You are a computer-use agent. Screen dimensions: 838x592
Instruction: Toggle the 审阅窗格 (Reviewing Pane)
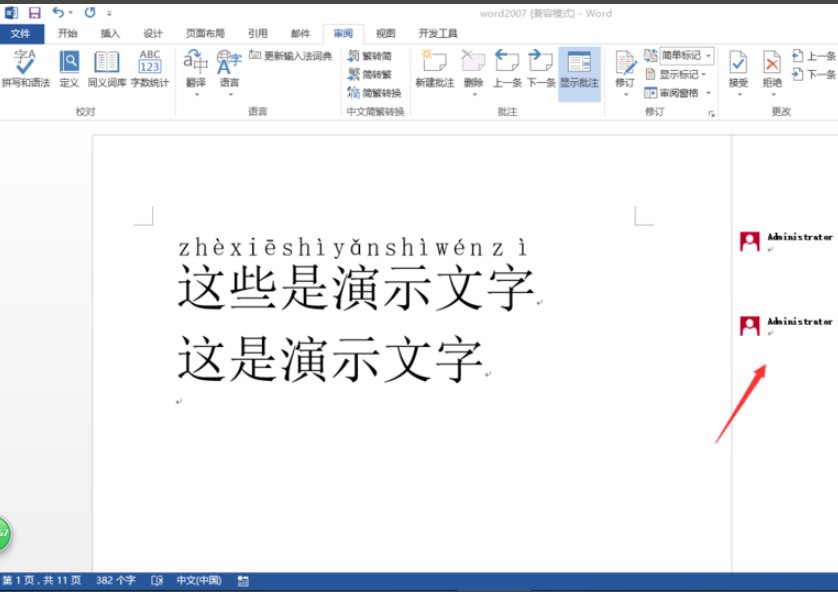click(680, 92)
